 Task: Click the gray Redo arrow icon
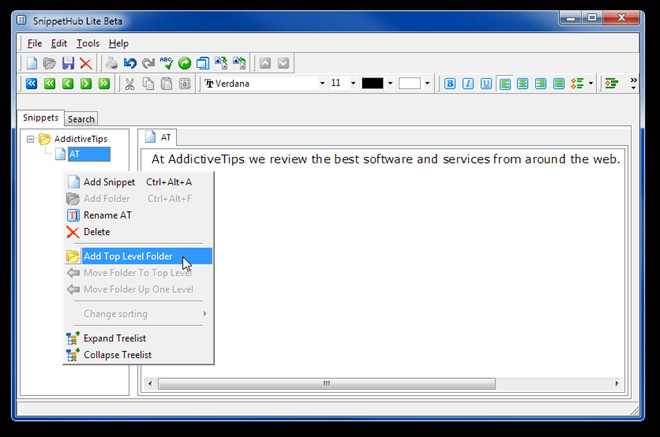(148, 63)
